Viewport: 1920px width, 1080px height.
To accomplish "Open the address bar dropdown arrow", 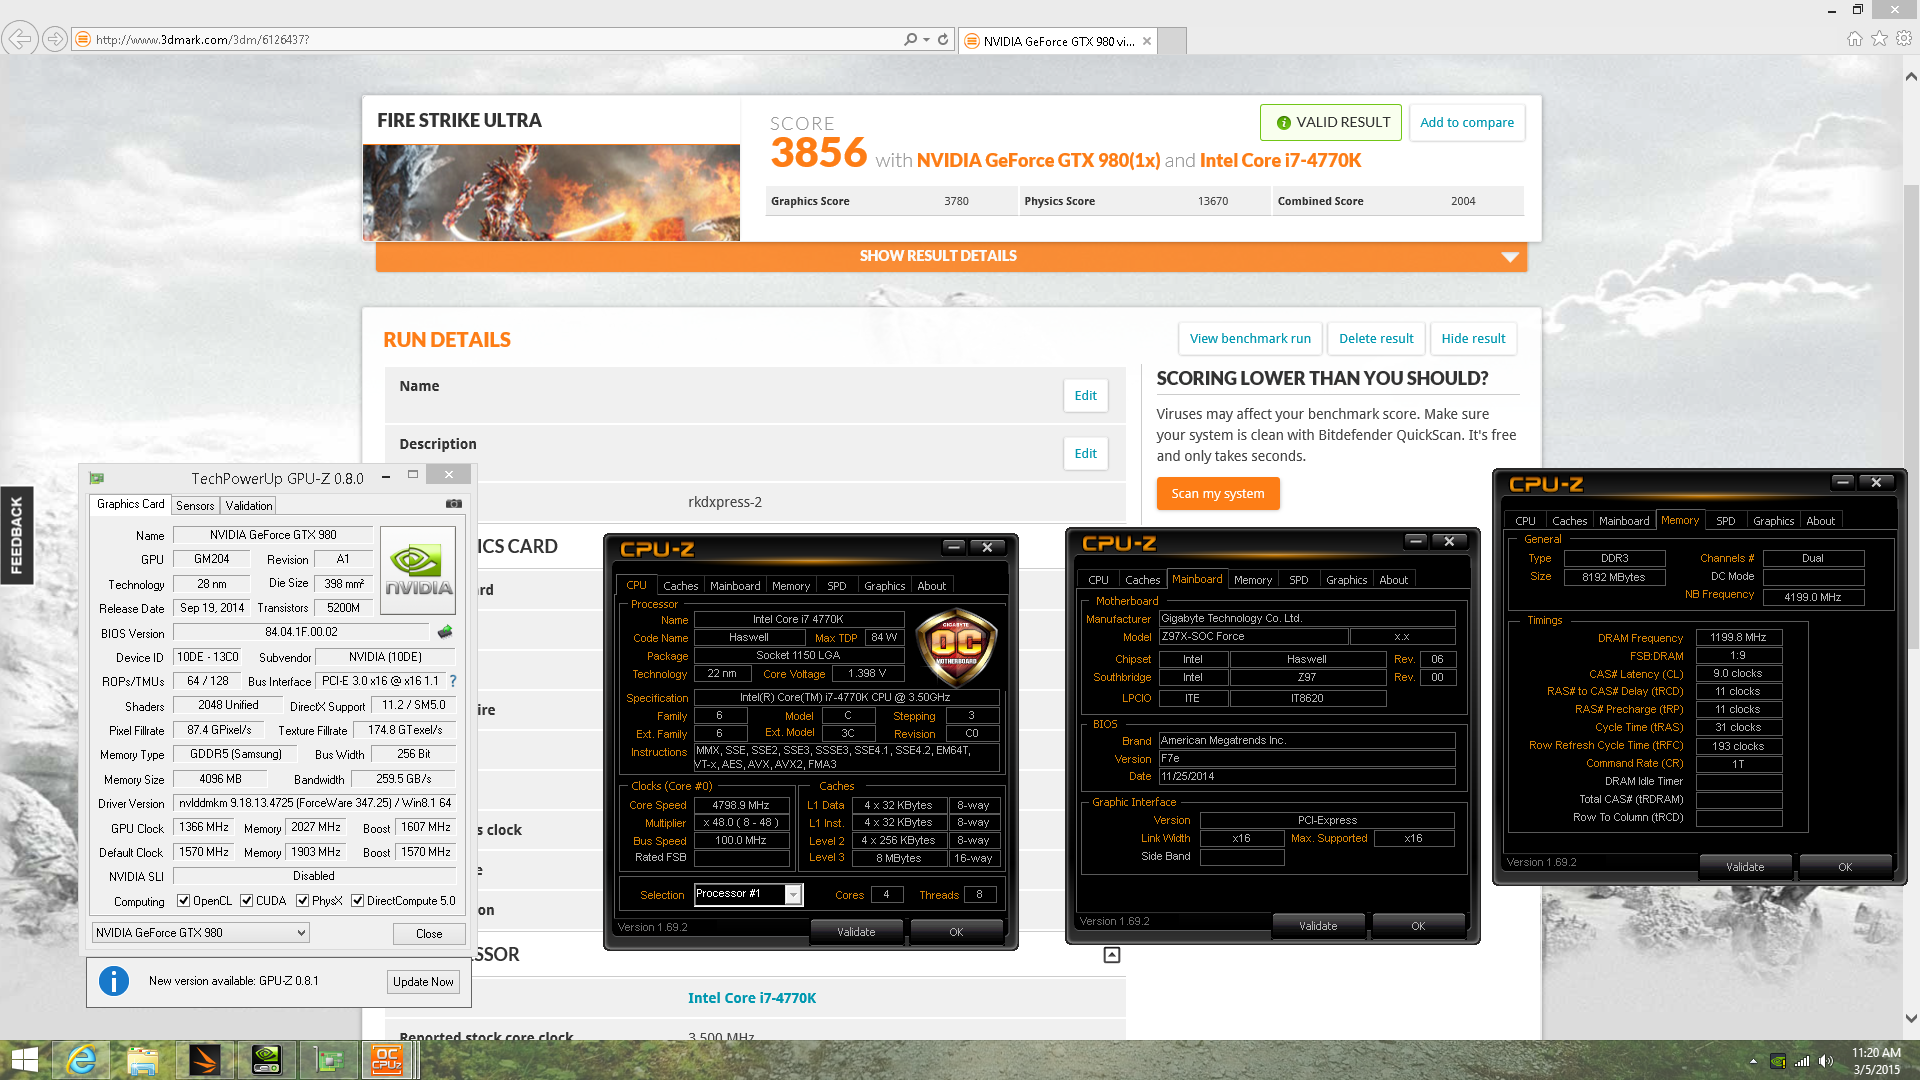I will coord(927,39).
